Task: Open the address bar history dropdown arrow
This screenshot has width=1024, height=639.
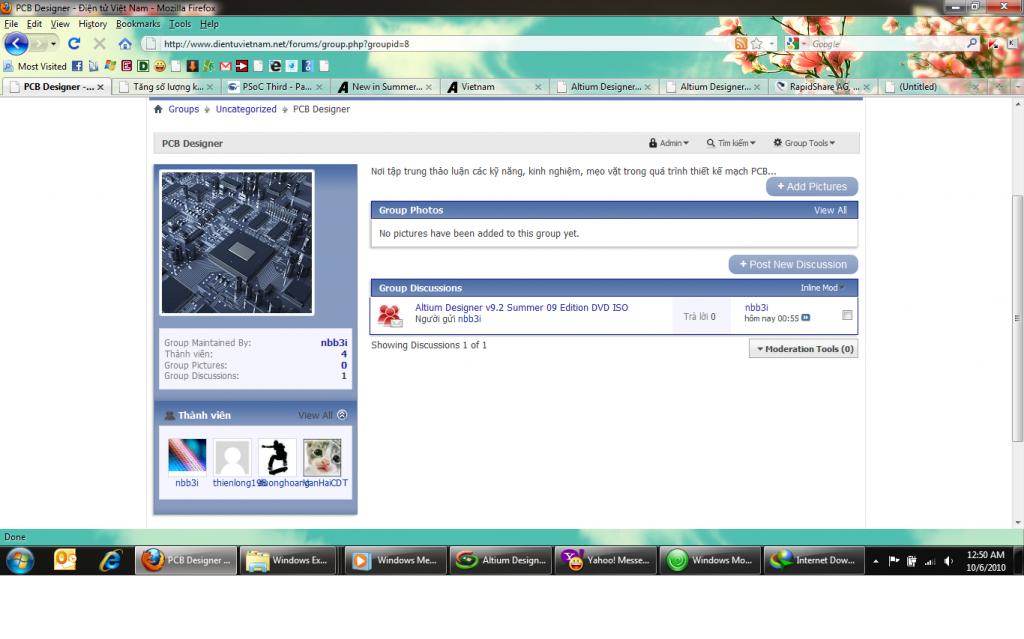Action: pyautogui.click(x=771, y=44)
